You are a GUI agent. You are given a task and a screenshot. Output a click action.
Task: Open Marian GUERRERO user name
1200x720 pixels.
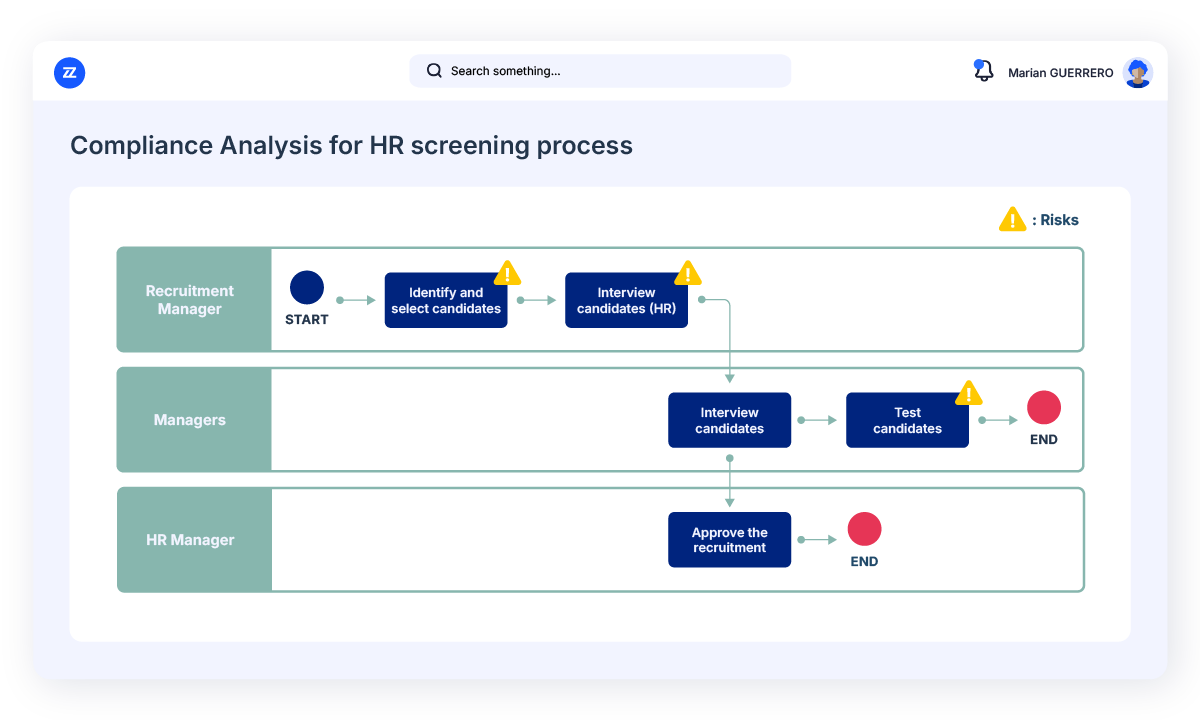point(1061,73)
